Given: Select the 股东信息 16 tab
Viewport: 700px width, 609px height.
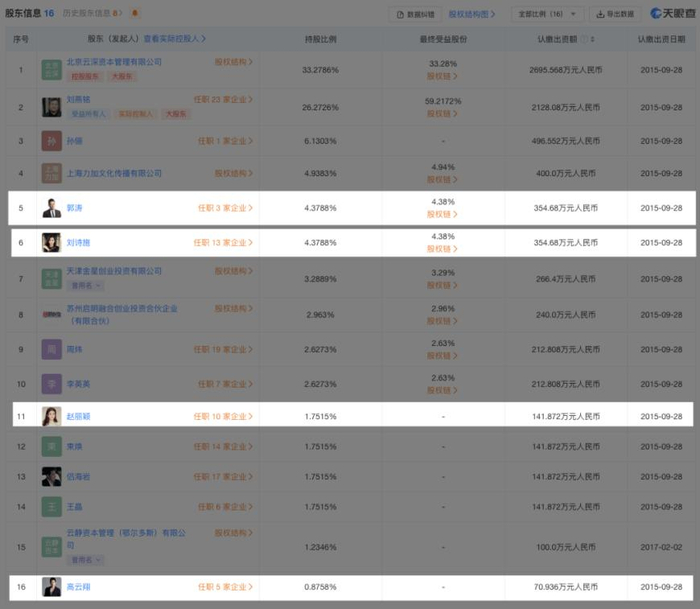Looking at the screenshot, I should coord(29,13).
